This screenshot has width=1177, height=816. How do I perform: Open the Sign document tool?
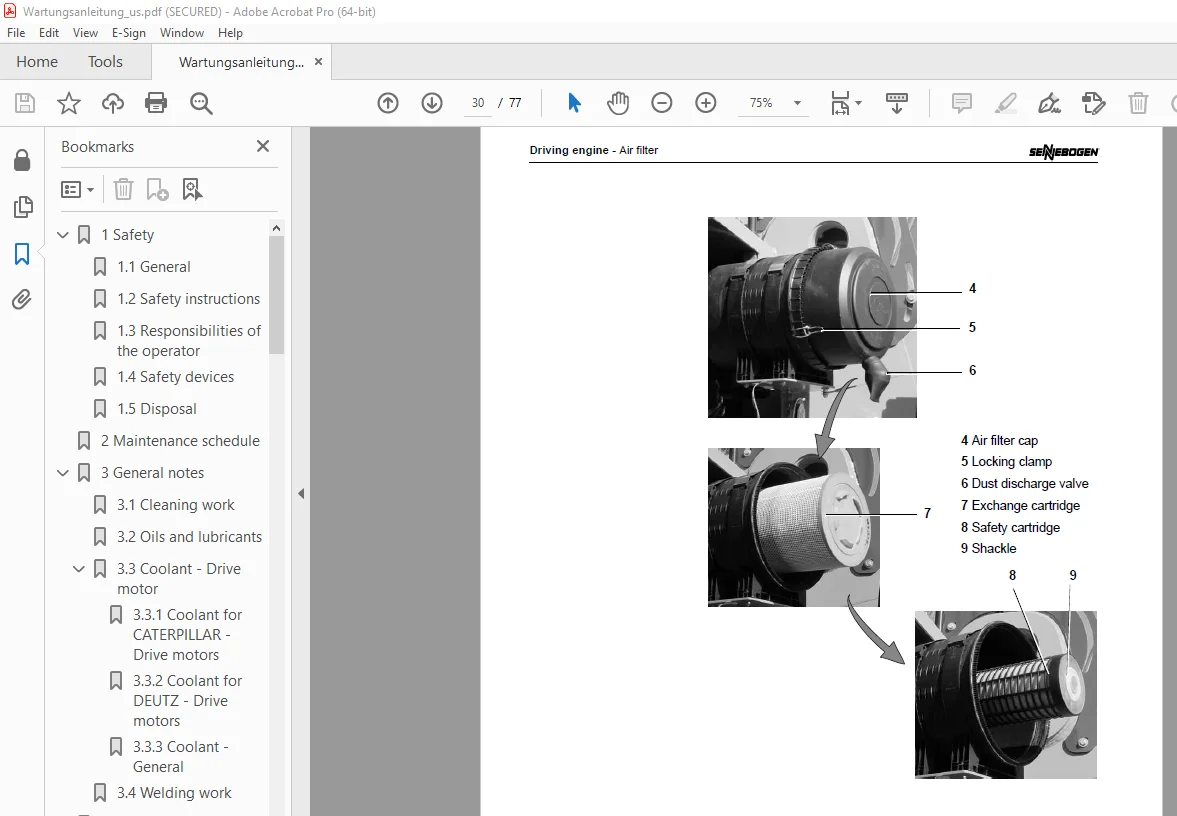[1049, 103]
